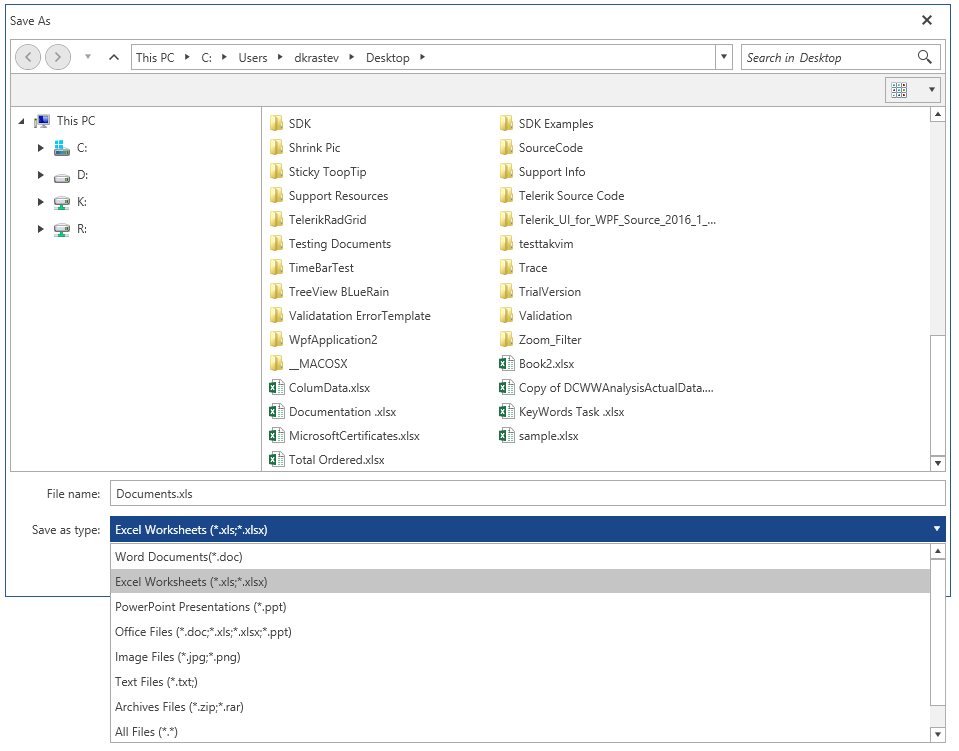Image resolution: width=959 pixels, height=751 pixels.
Task: Click the search magnifier icon
Action: point(923,57)
